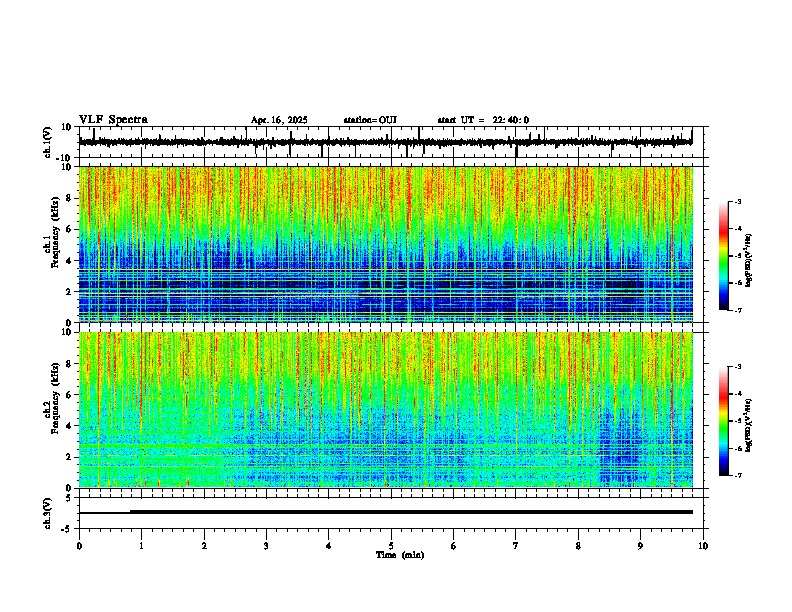
Task: Click the "-3" label on ch.1 color bar
Action: click(738, 201)
